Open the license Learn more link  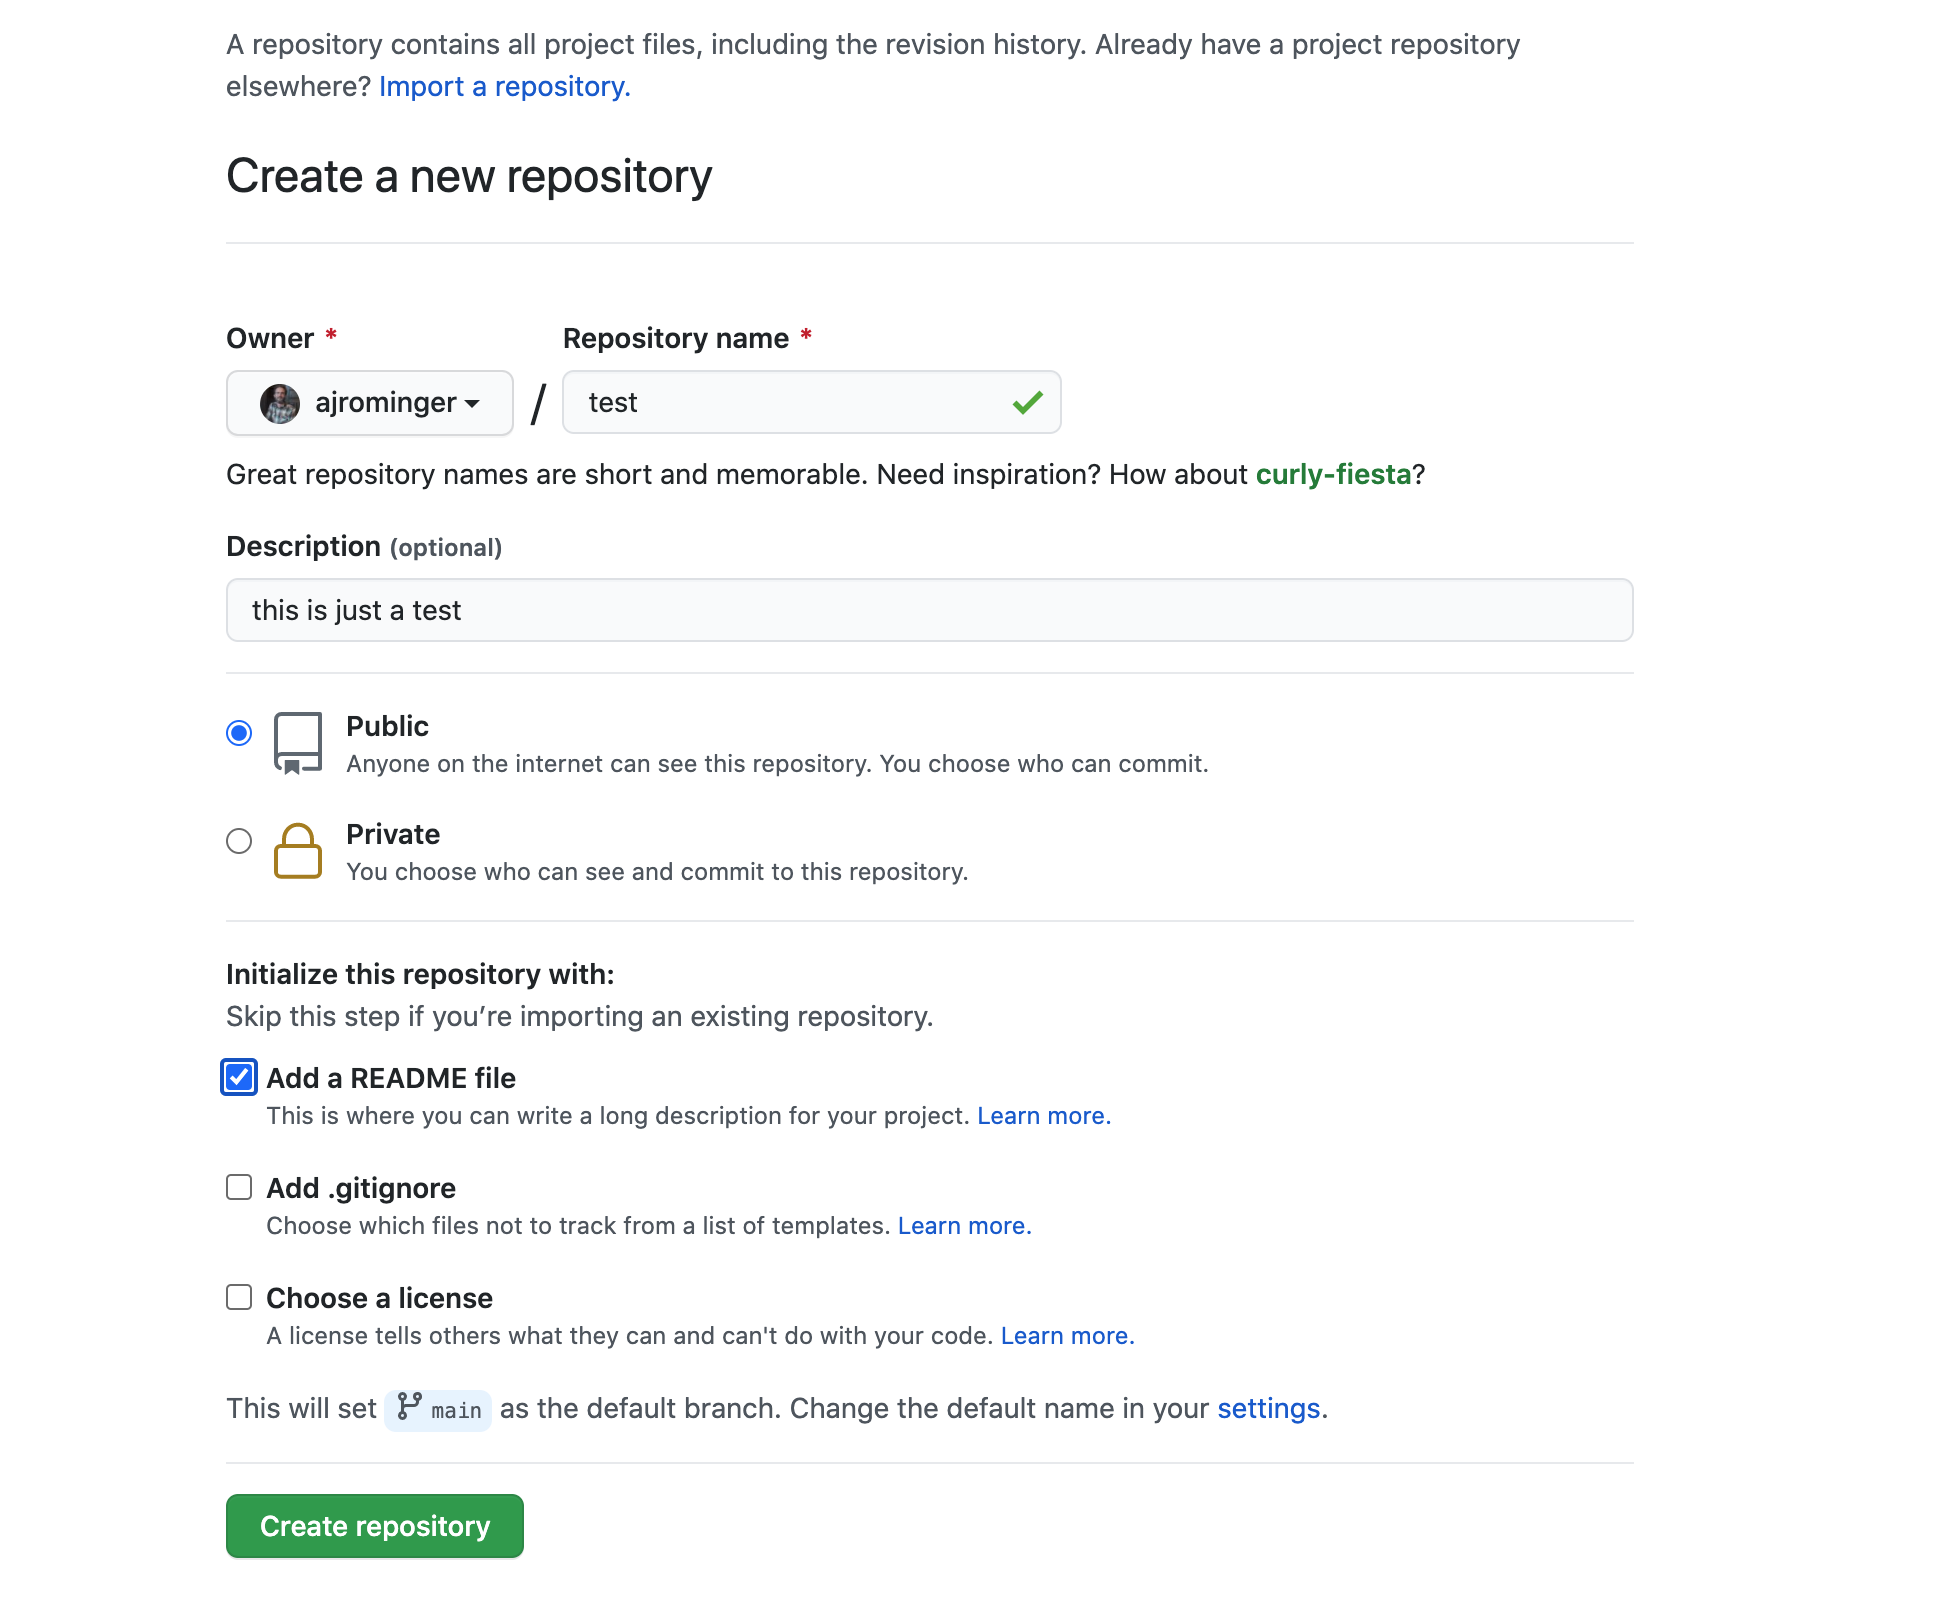(x=1067, y=1336)
